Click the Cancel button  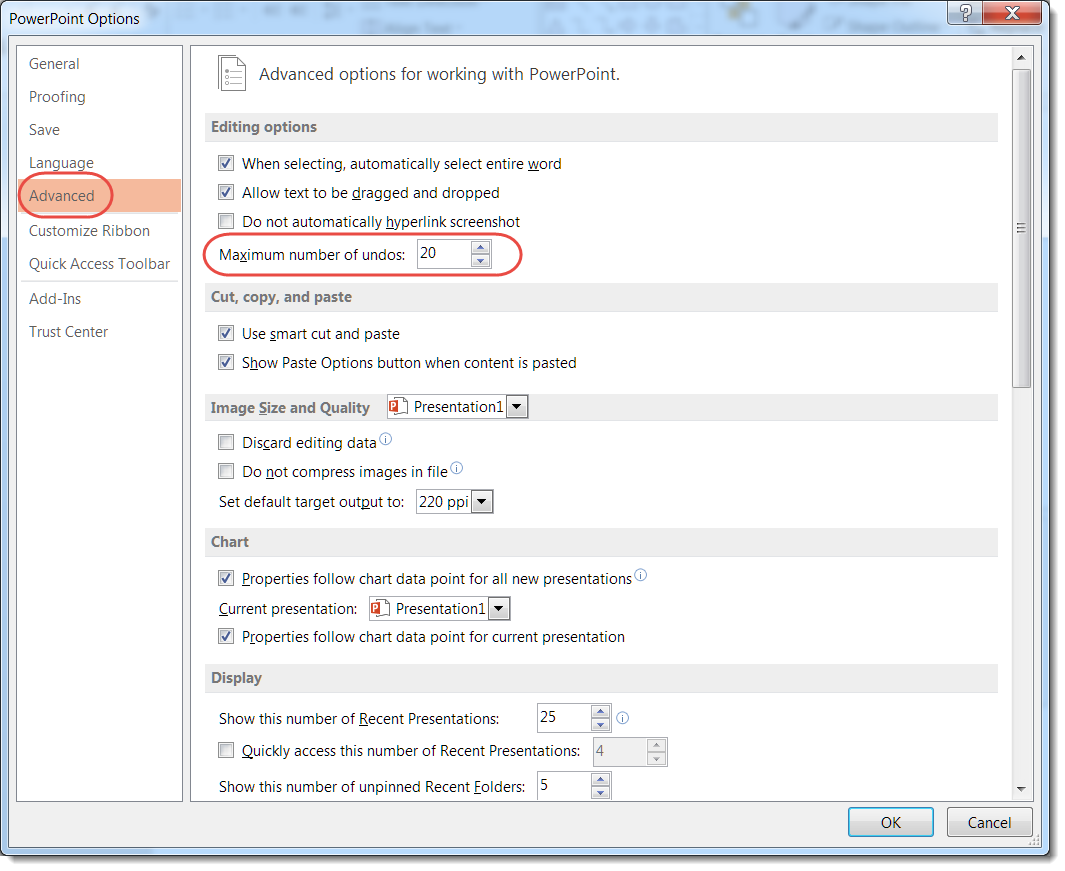[989, 822]
